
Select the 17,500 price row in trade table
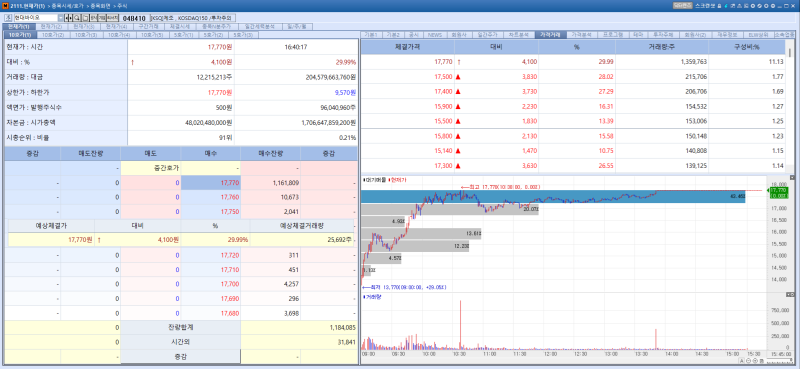pyautogui.click(x=573, y=77)
